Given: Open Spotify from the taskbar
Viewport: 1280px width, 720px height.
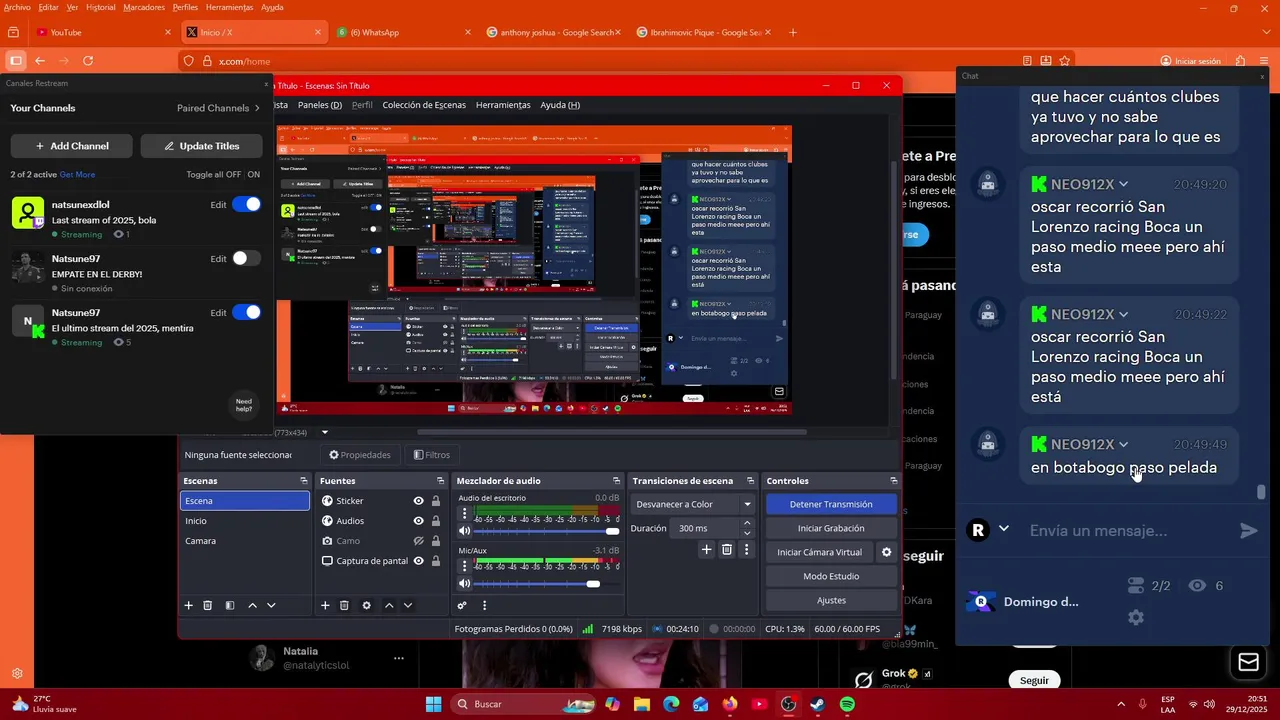Looking at the screenshot, I should (x=847, y=704).
